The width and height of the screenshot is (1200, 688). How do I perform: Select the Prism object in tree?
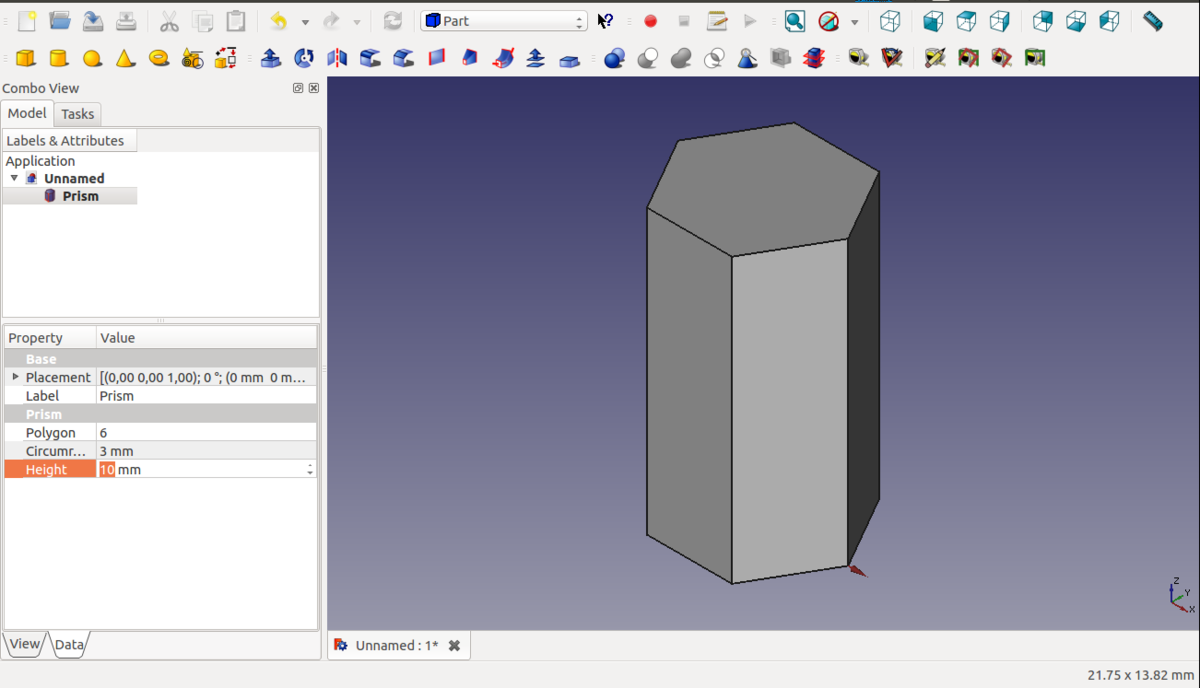coord(80,196)
